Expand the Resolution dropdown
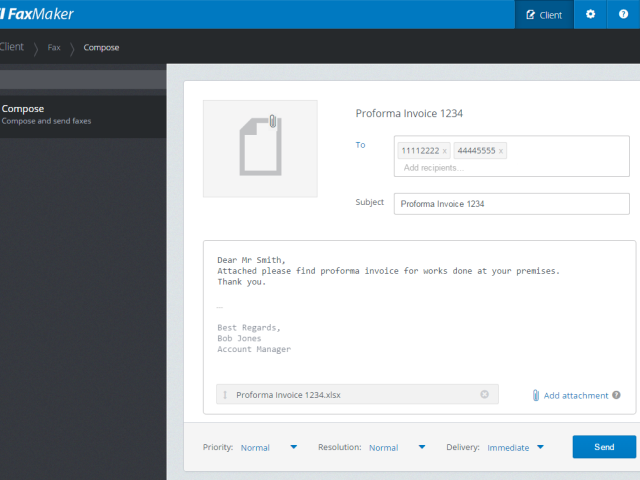The width and height of the screenshot is (640, 480). [x=422, y=447]
